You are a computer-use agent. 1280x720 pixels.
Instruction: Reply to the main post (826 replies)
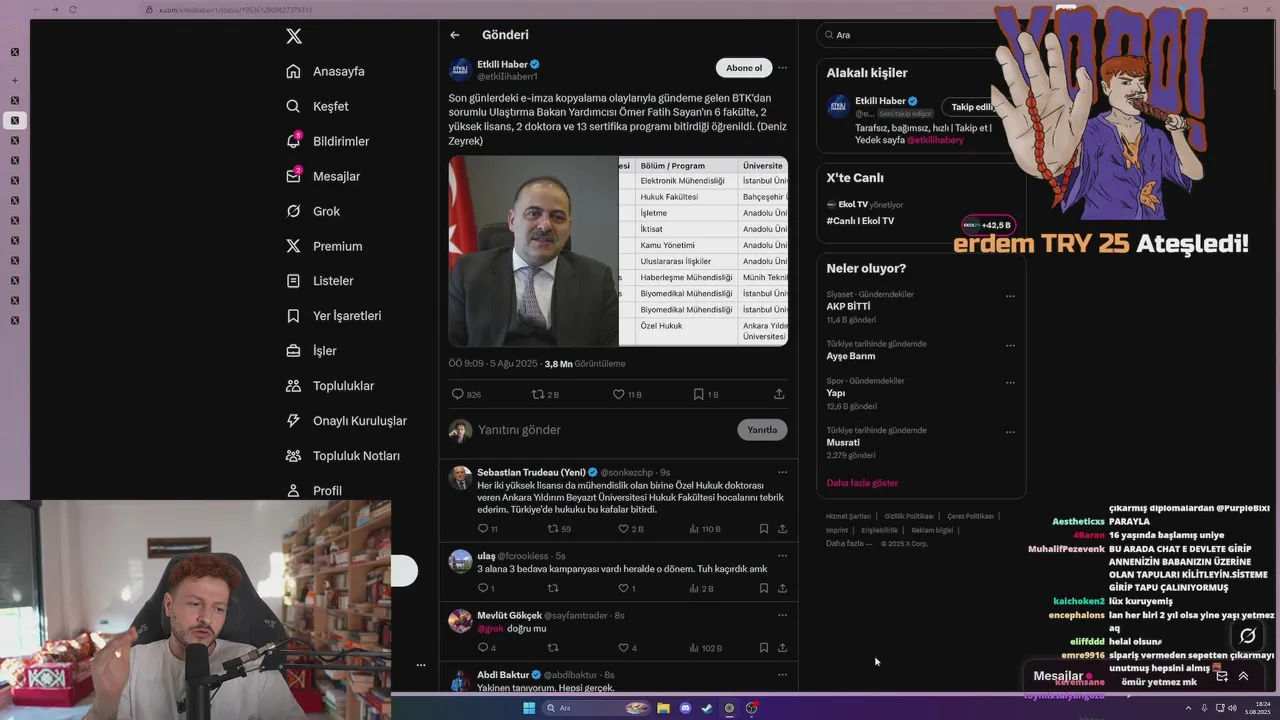466,394
